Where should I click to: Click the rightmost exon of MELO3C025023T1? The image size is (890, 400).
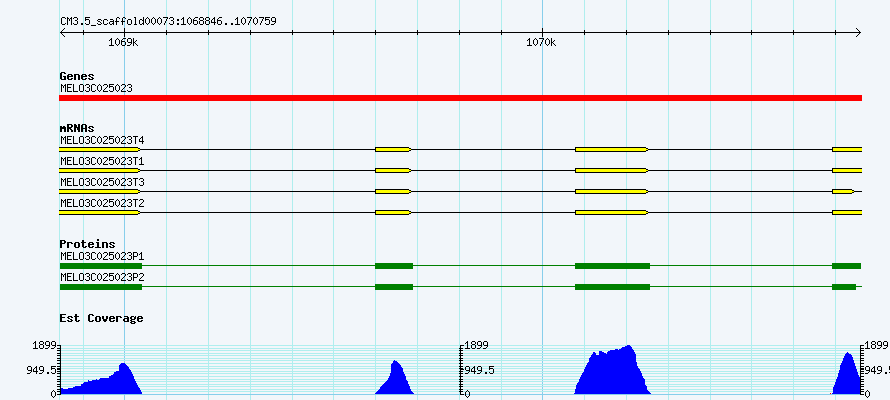(847, 170)
